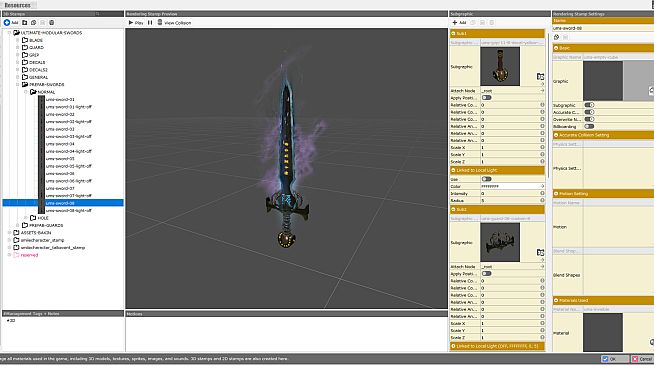
Task: Click circular icon on Sub2 Scale Z row
Action: [542, 337]
